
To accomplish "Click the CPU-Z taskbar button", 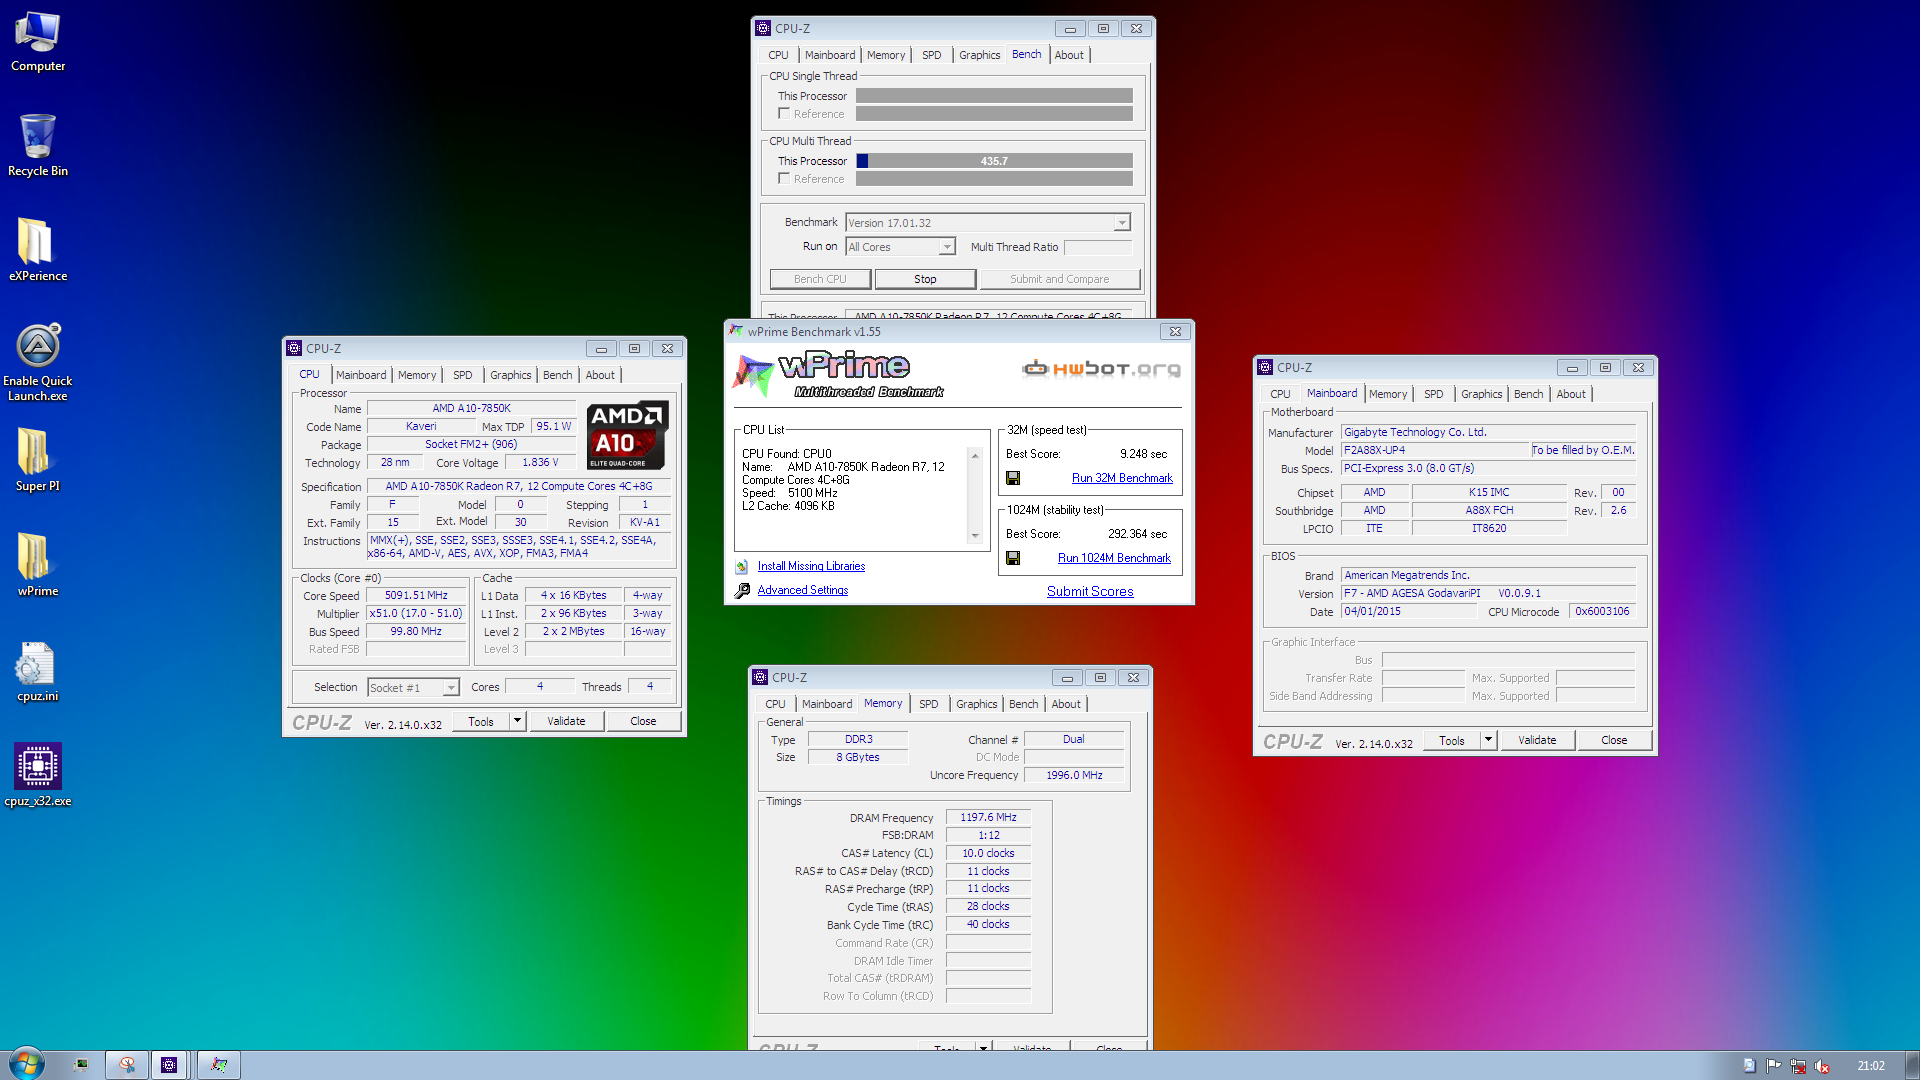I will click(169, 1065).
